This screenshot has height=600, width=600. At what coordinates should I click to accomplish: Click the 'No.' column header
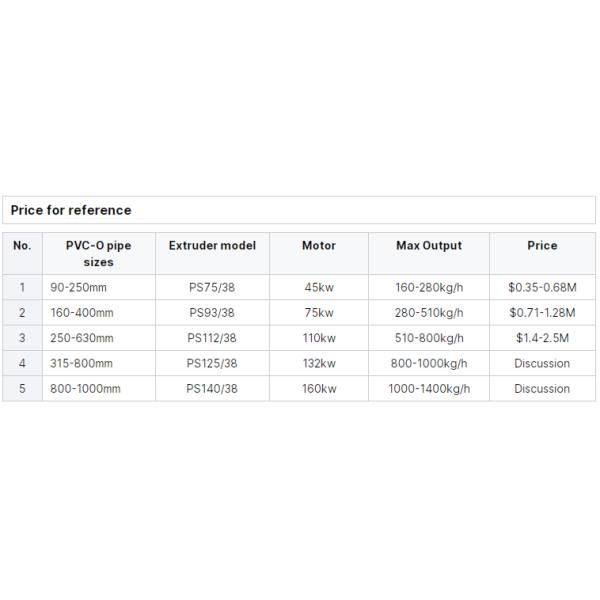pyautogui.click(x=22, y=245)
